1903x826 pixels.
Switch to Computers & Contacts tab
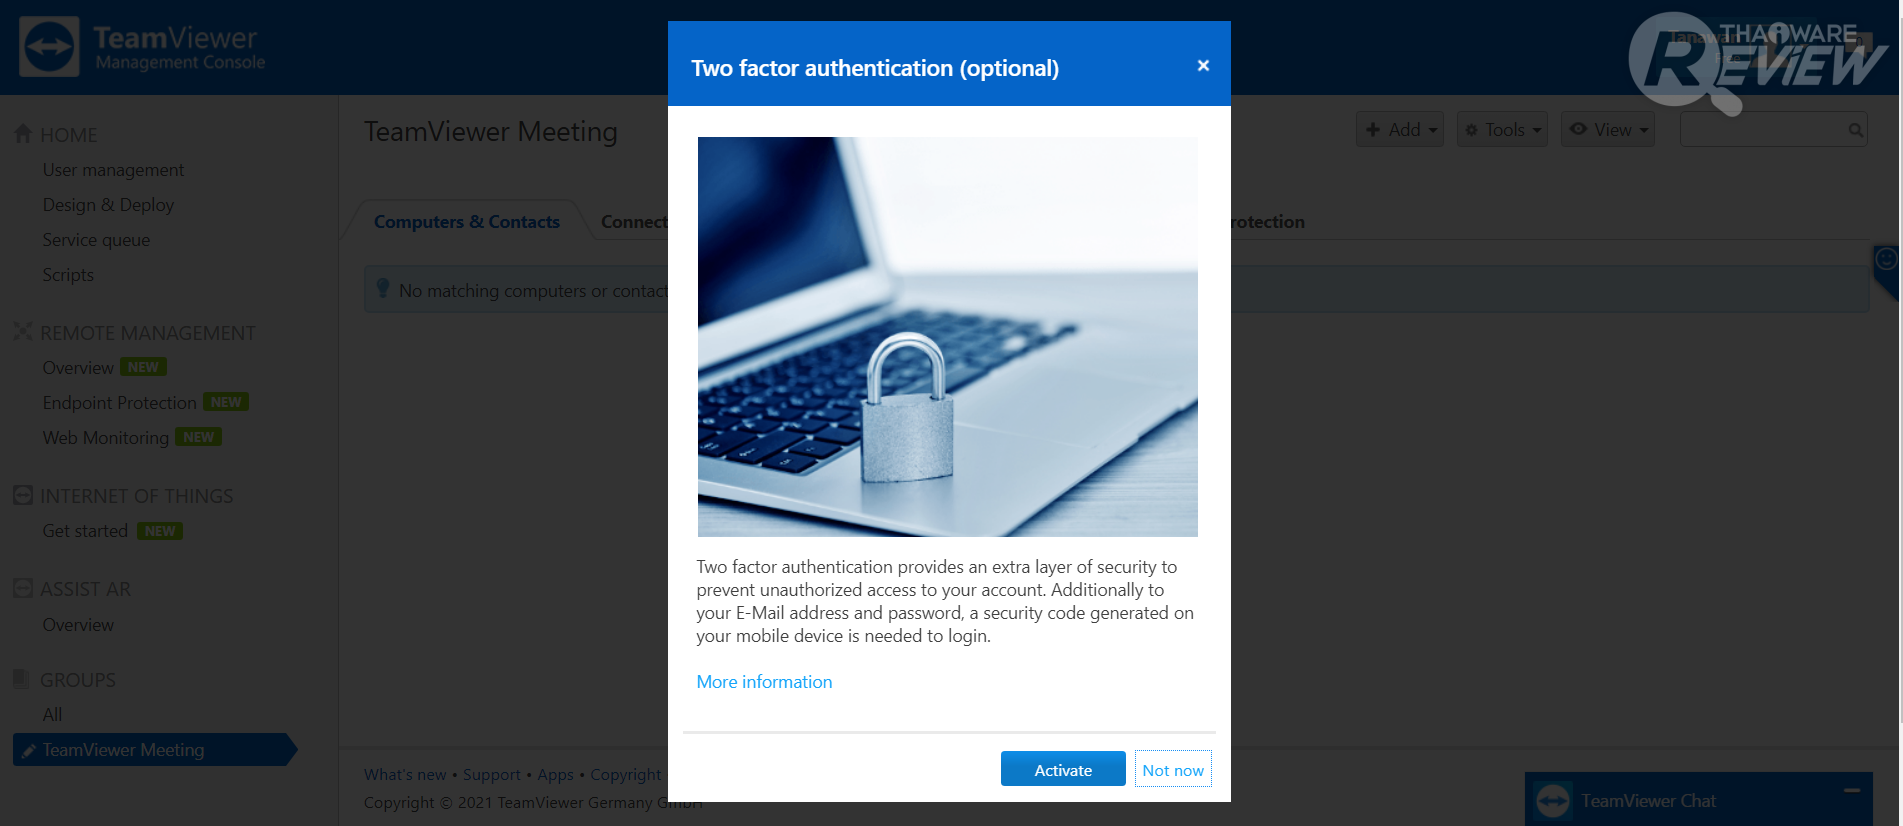(x=466, y=222)
